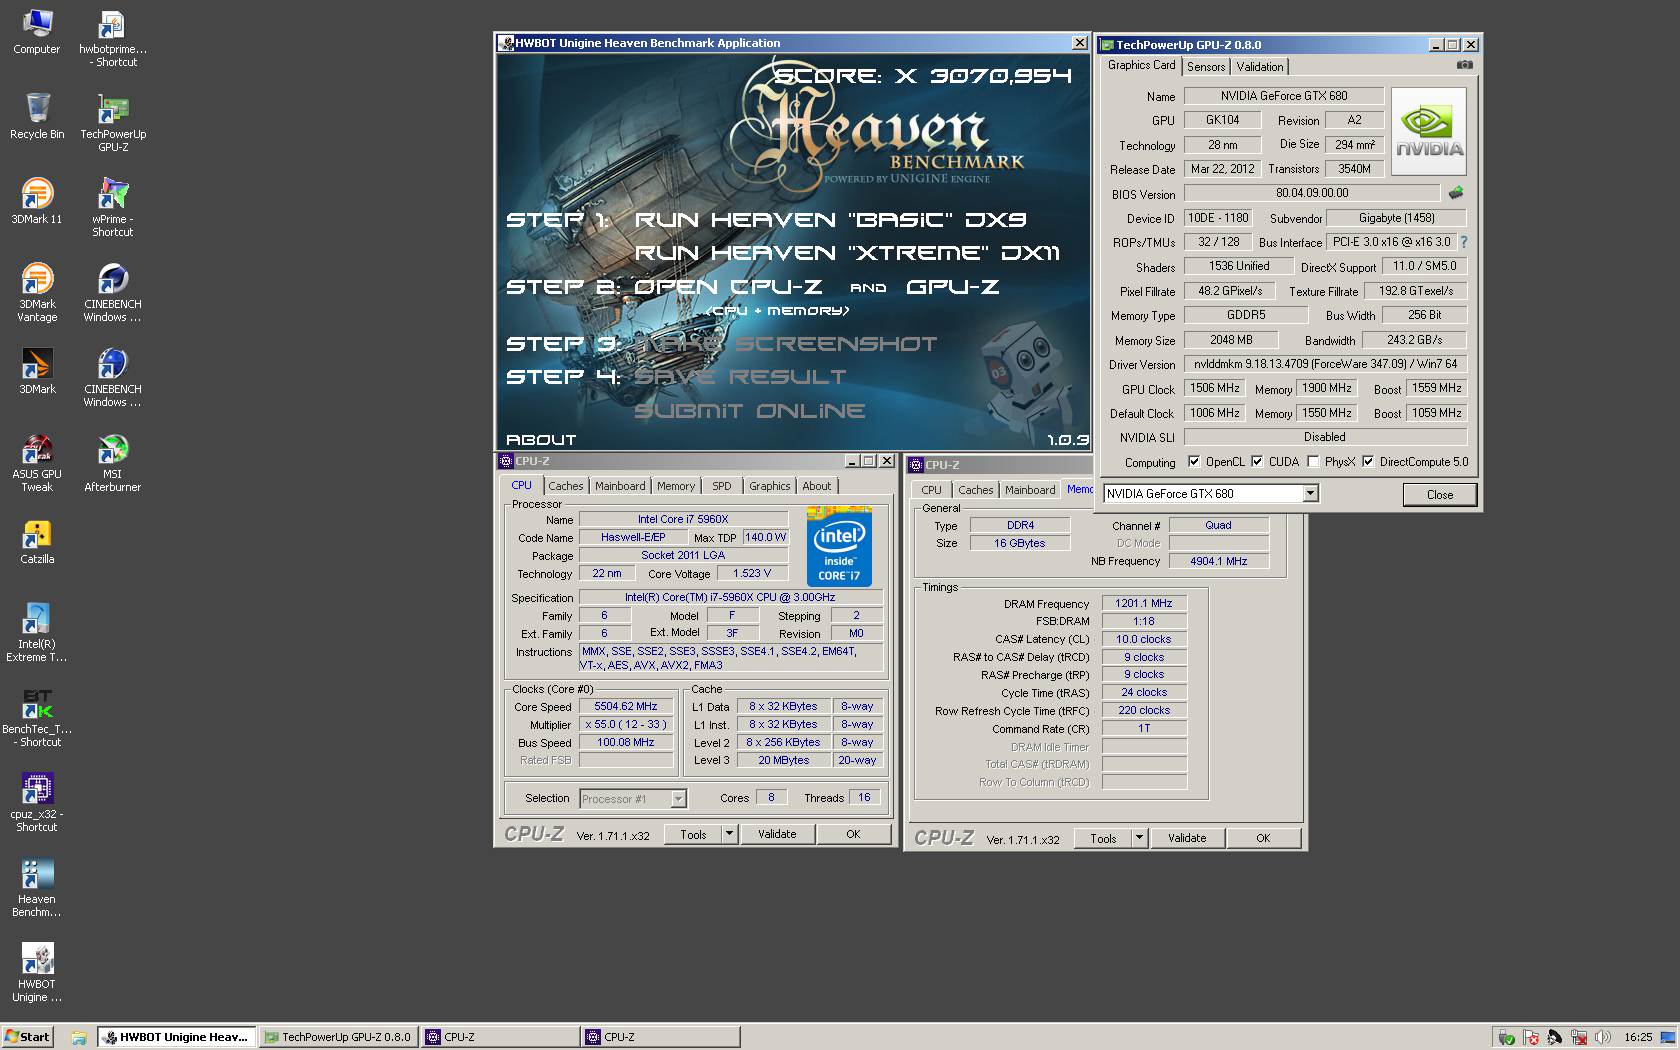Viewport: 1680px width, 1050px height.
Task: Expand the Tools dropdown arrow in CPU window
Action: 730,834
